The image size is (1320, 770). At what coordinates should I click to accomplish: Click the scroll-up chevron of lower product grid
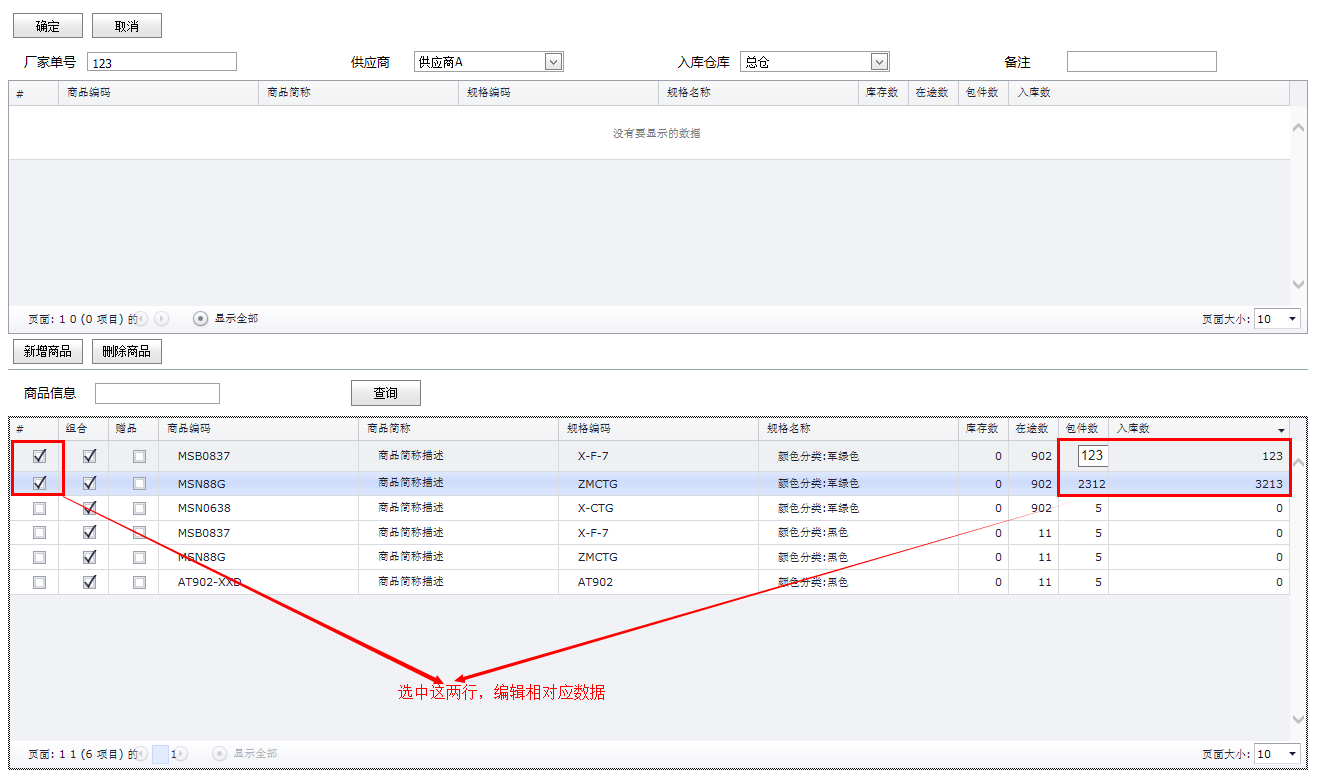pos(1298,463)
